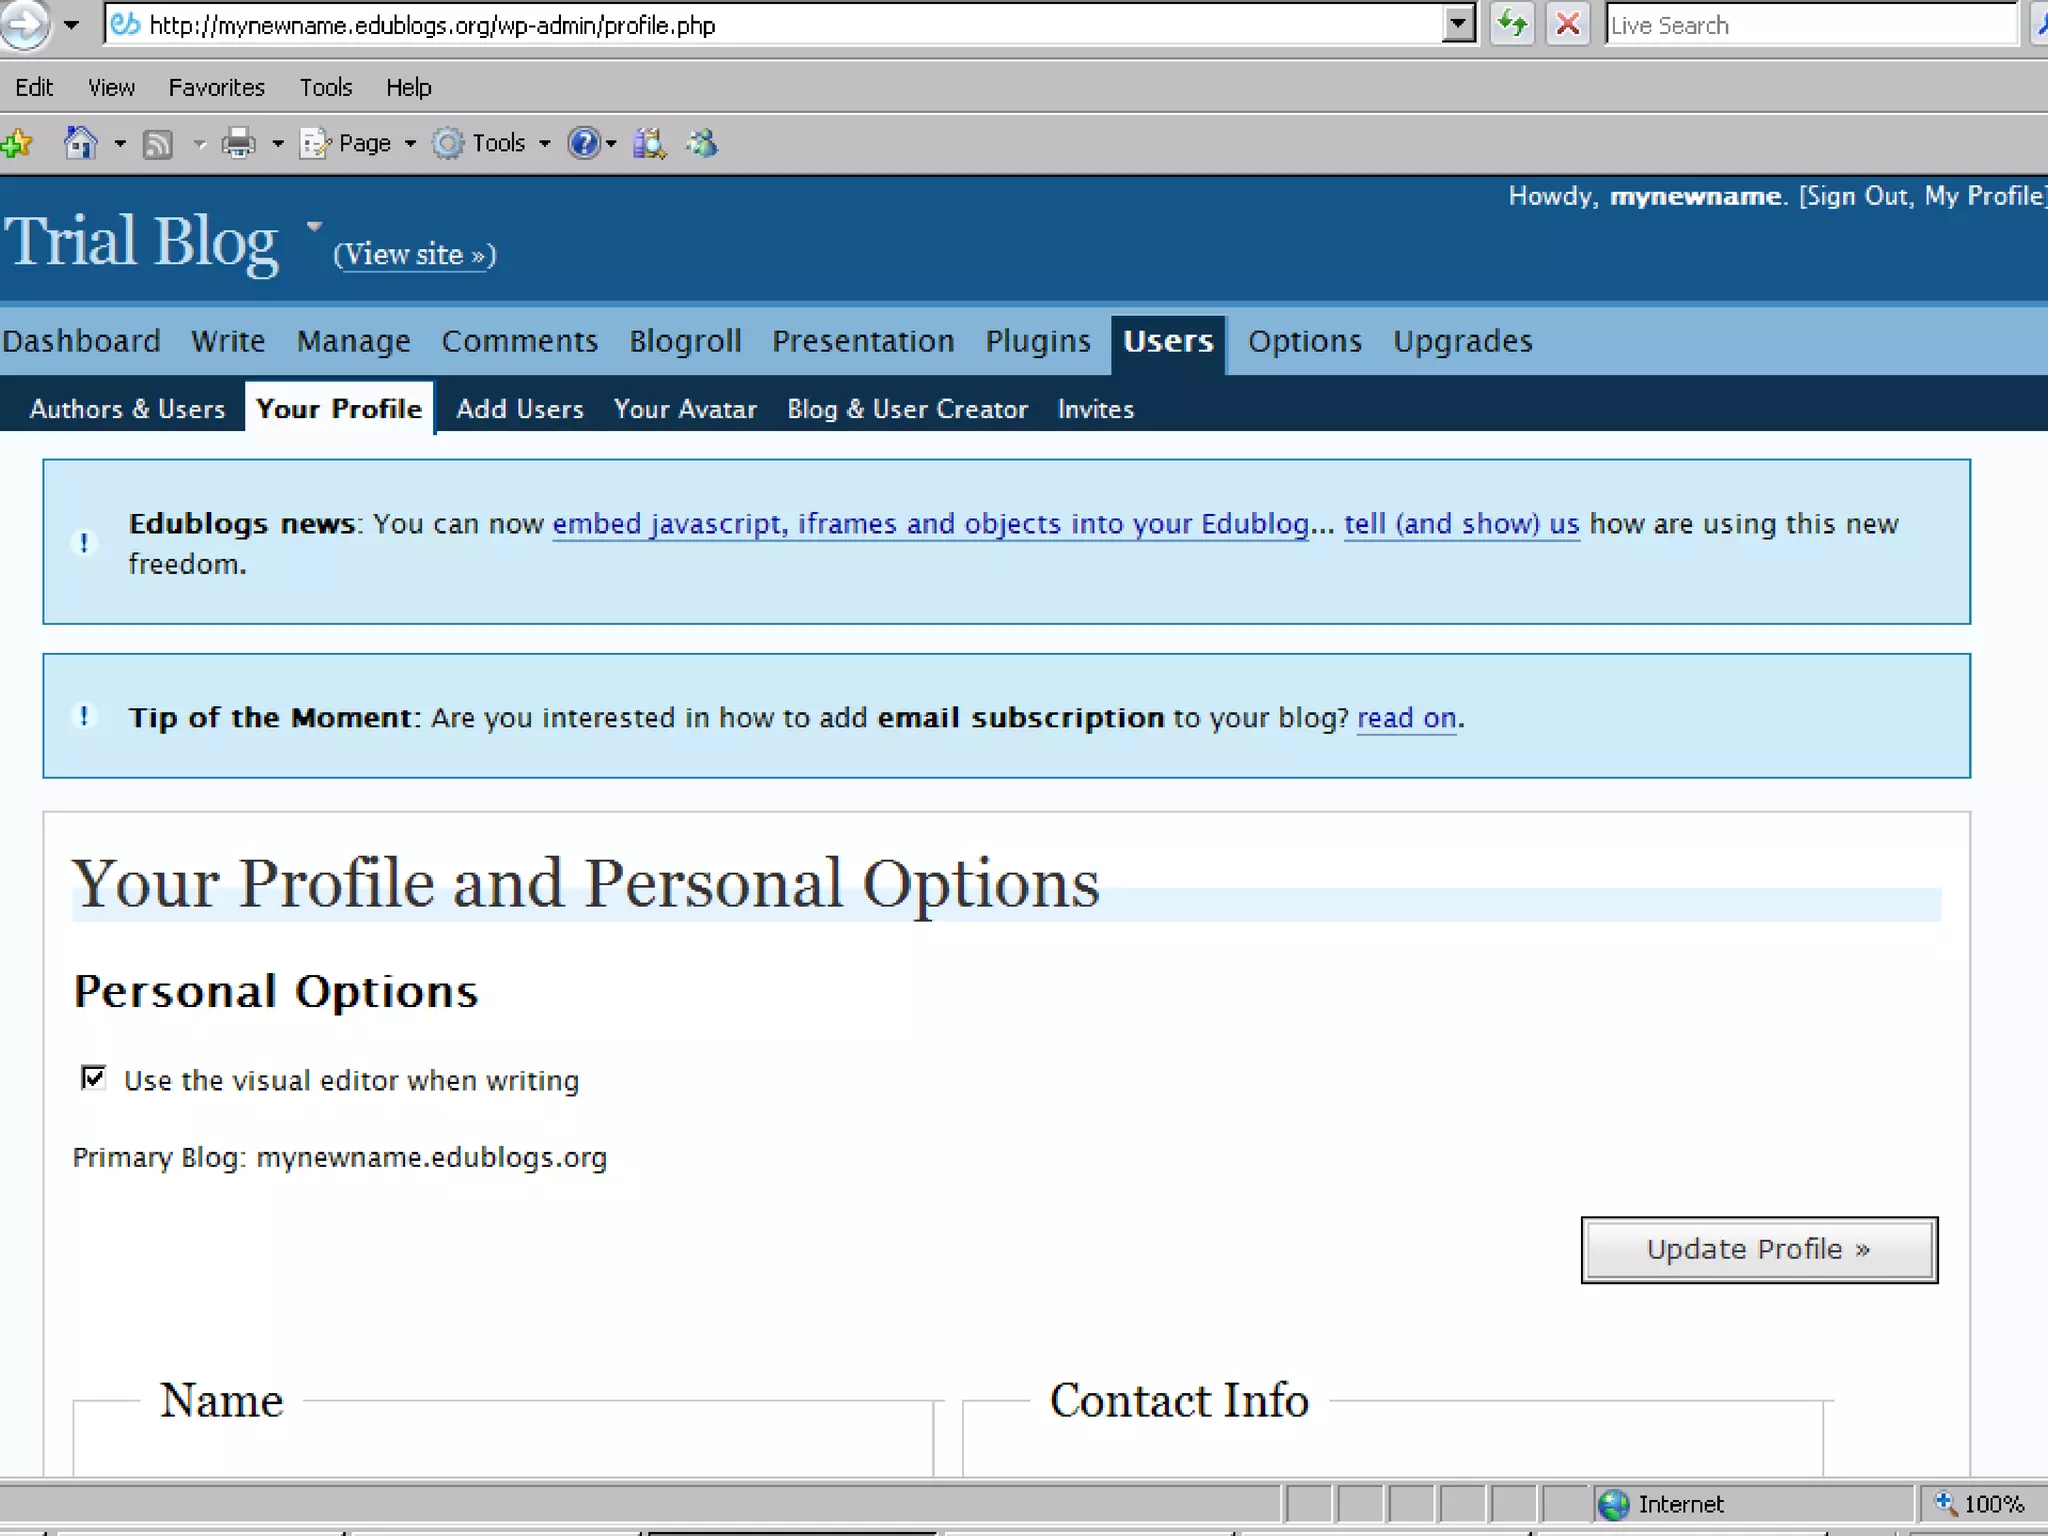Click the blue Help question mark icon
This screenshot has height=1536, width=2048.
click(x=583, y=144)
